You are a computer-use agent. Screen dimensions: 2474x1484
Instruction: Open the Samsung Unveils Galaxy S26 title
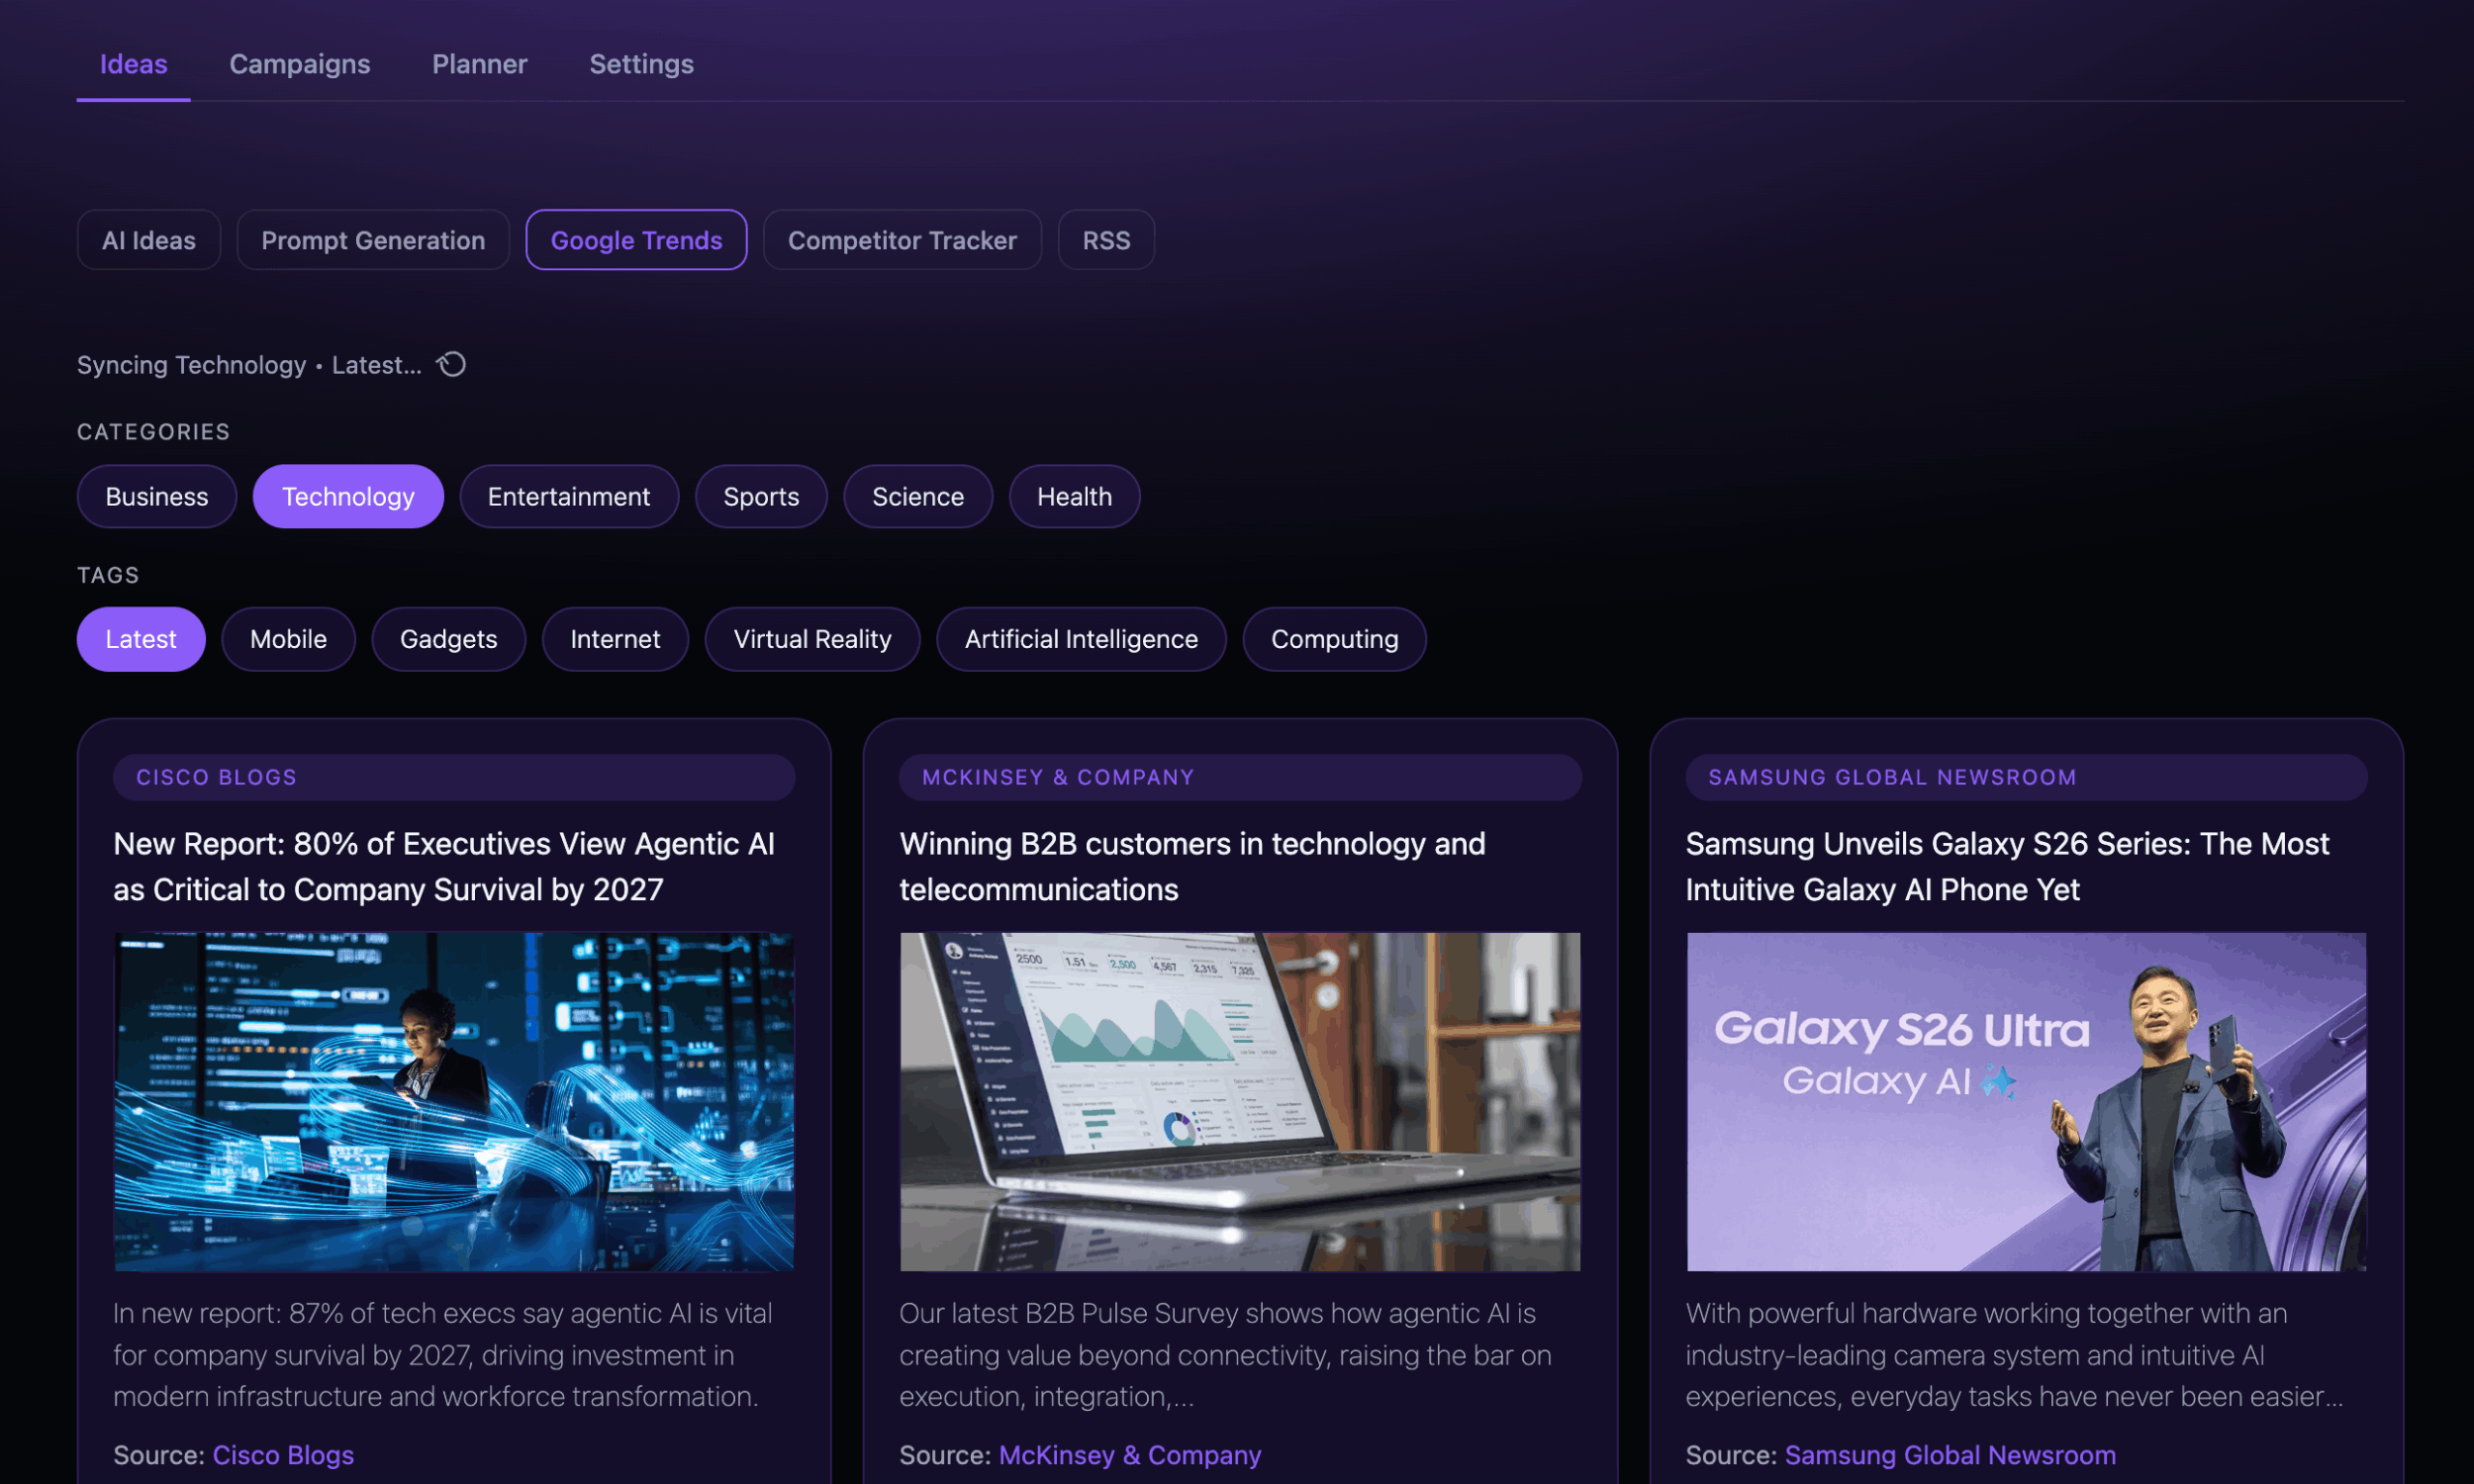pos(2007,867)
